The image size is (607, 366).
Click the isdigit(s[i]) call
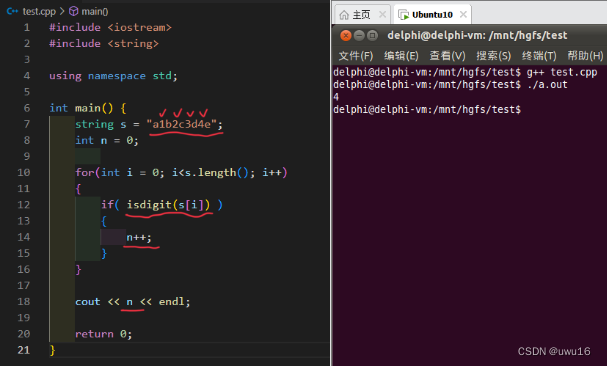[x=168, y=204]
